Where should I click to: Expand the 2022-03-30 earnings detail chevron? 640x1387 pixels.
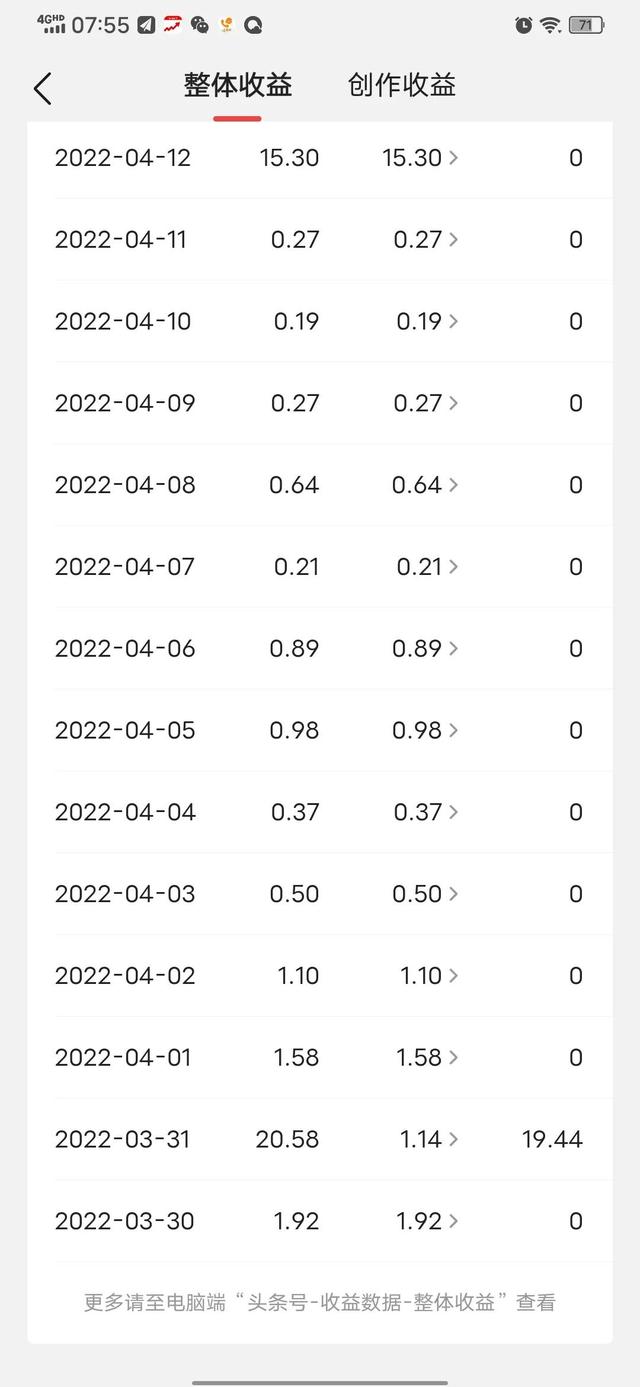(x=454, y=1221)
